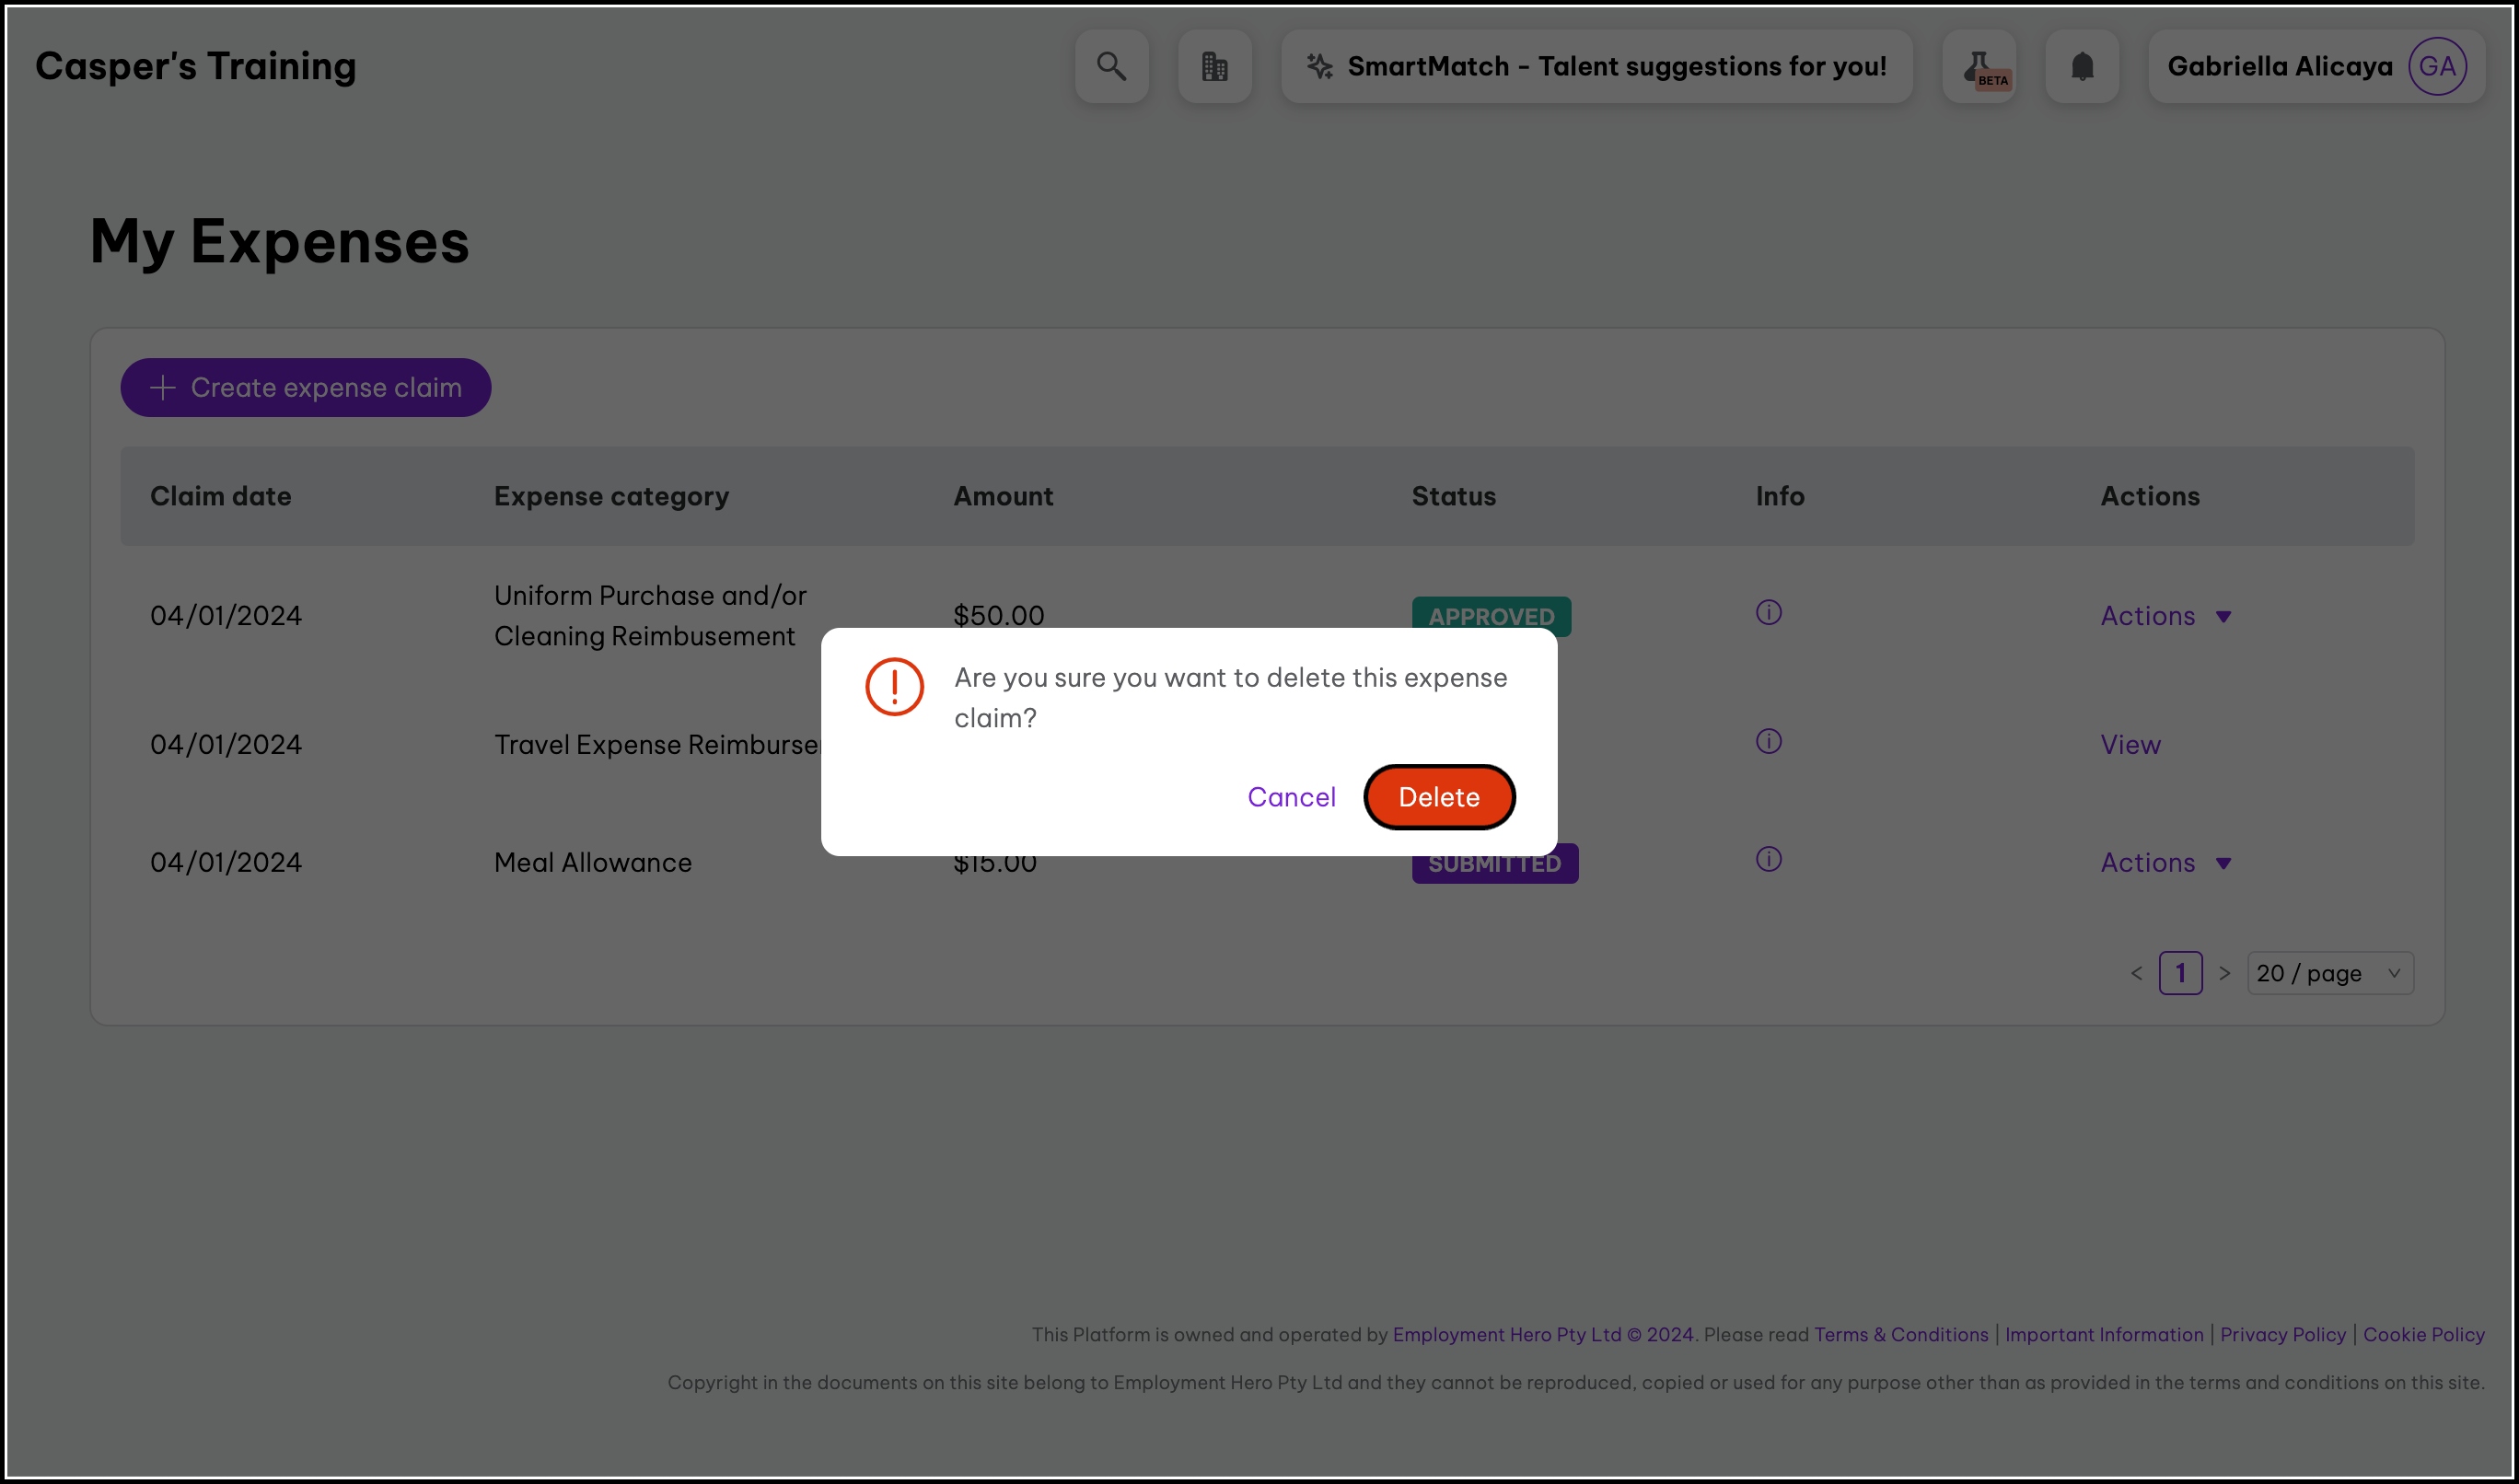Open the Terms & Conditions link
The image size is (2519, 1484).
coord(1900,1334)
